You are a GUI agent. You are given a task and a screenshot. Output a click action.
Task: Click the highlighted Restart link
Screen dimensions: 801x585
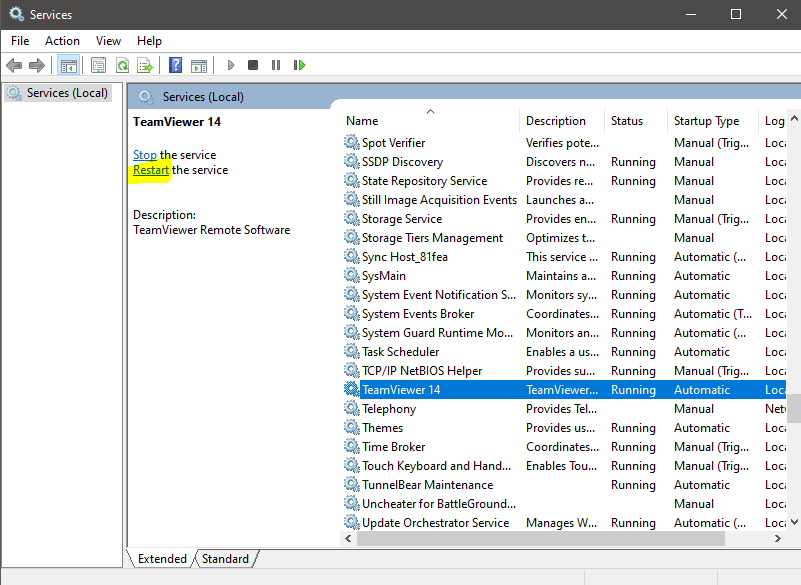149,170
